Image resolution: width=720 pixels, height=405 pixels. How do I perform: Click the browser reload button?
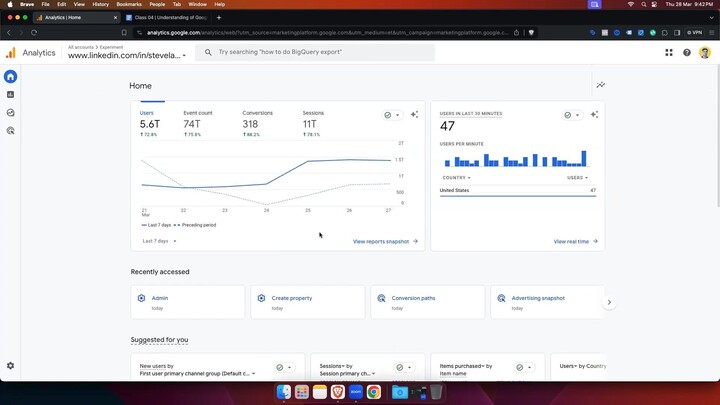pos(34,33)
